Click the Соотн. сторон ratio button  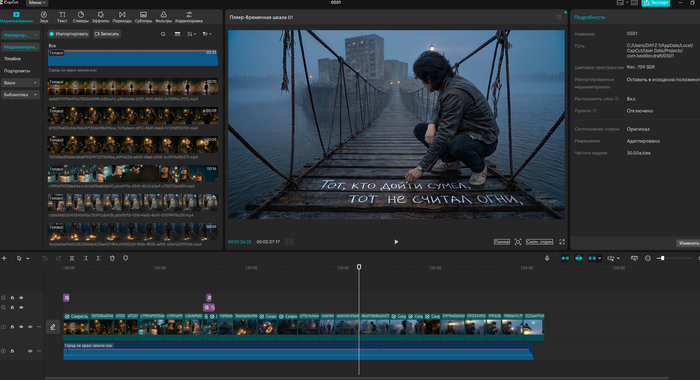pos(539,242)
